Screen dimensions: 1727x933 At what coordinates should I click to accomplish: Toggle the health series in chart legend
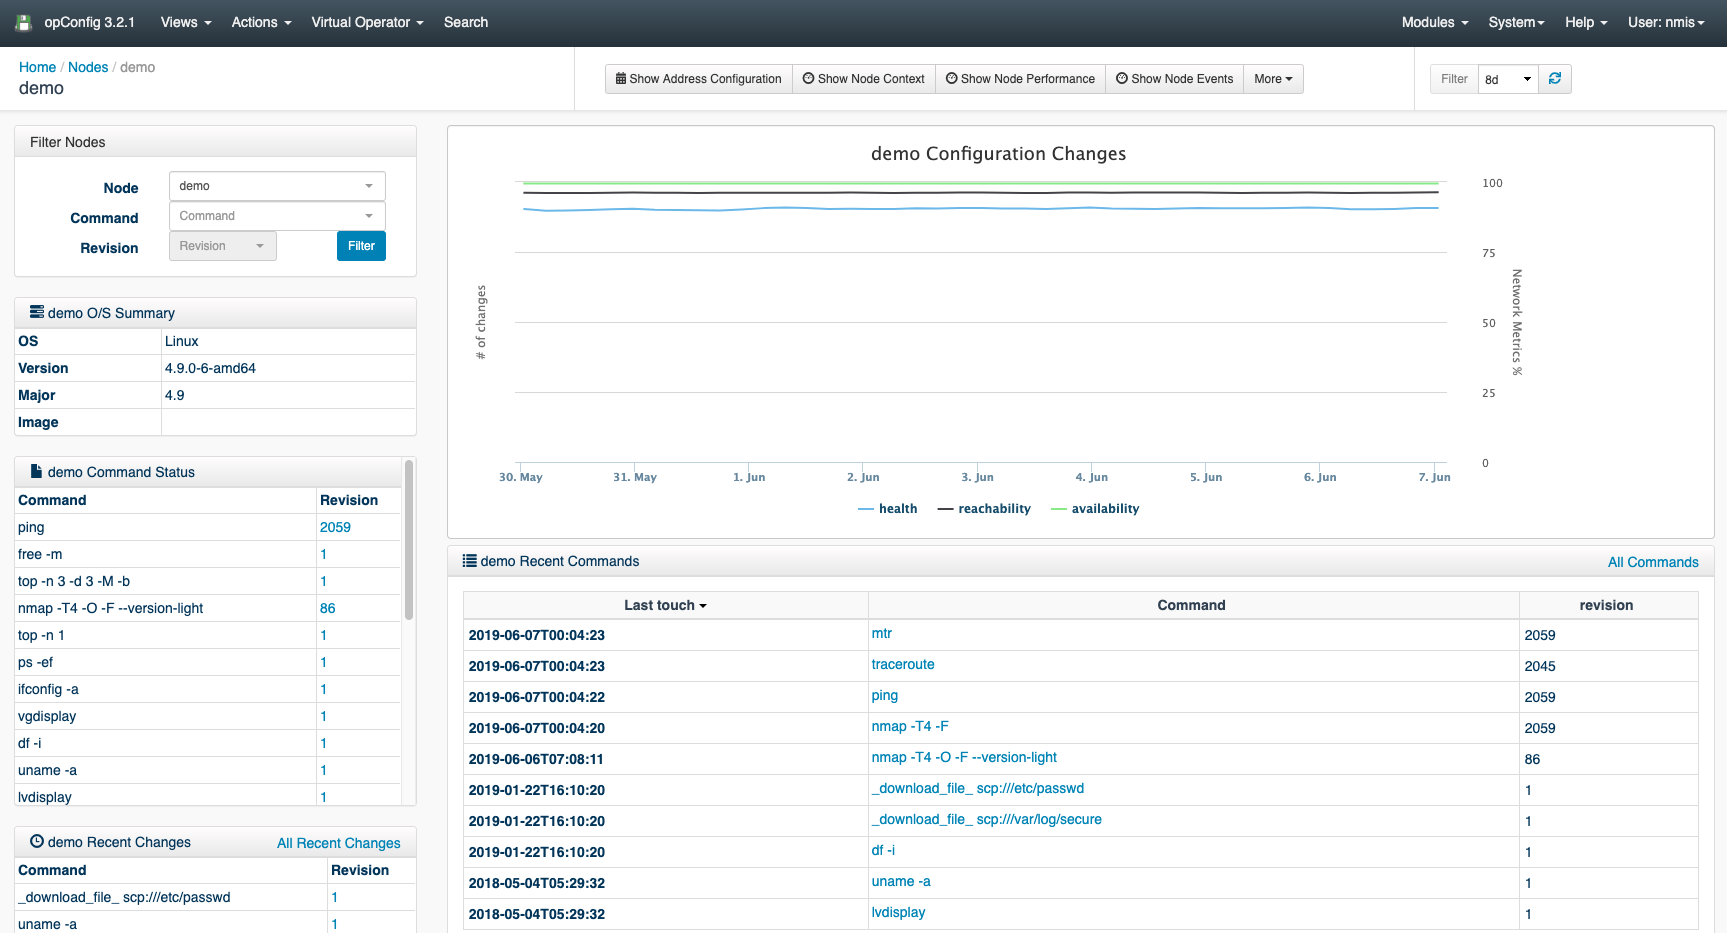[888, 509]
